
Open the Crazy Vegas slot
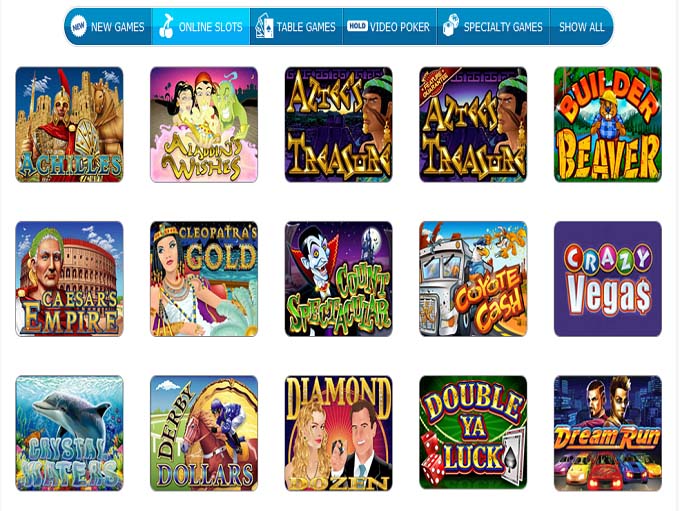(x=608, y=279)
